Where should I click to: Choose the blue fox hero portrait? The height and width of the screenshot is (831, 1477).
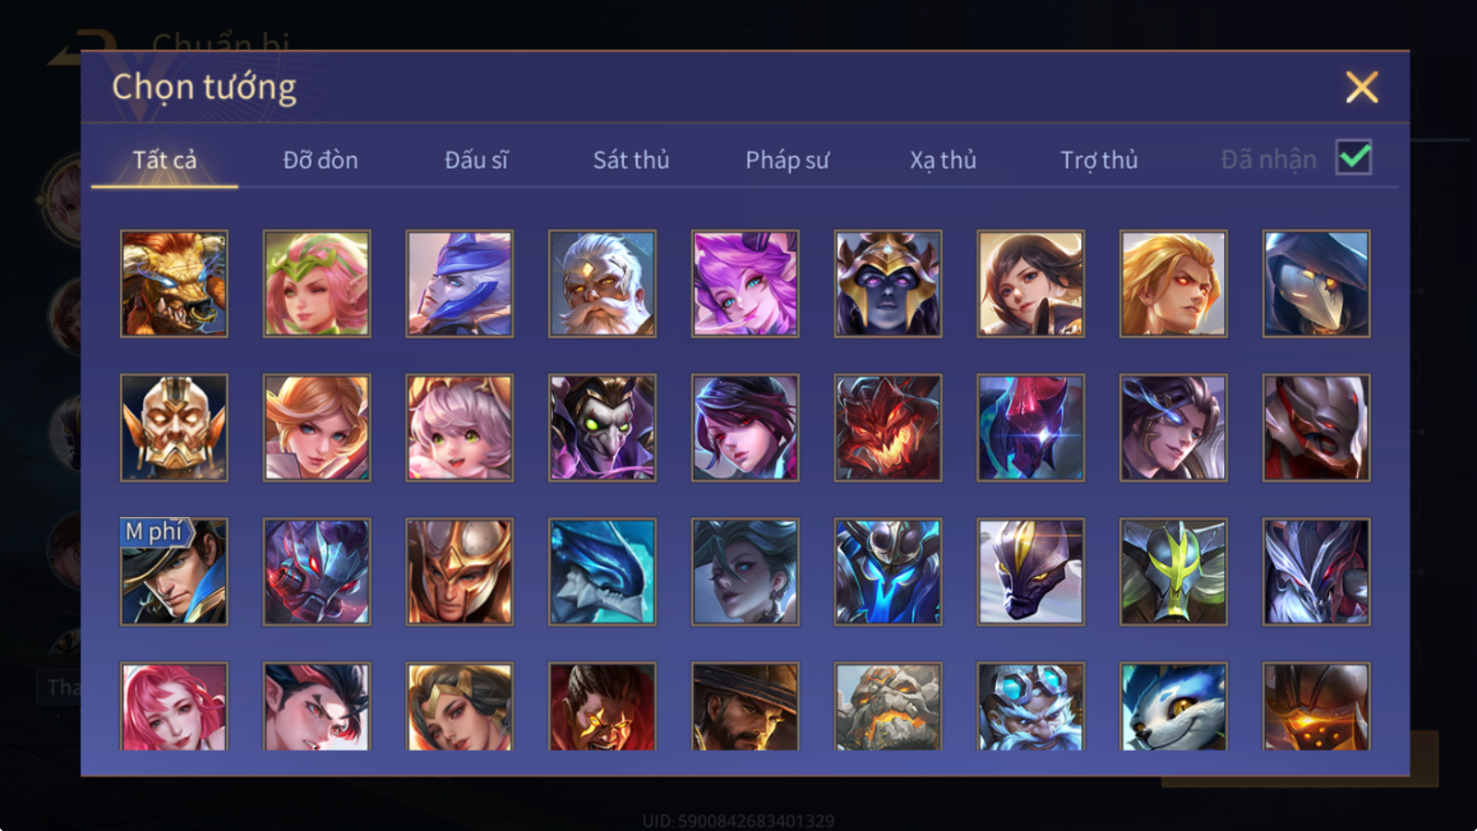click(x=1173, y=706)
